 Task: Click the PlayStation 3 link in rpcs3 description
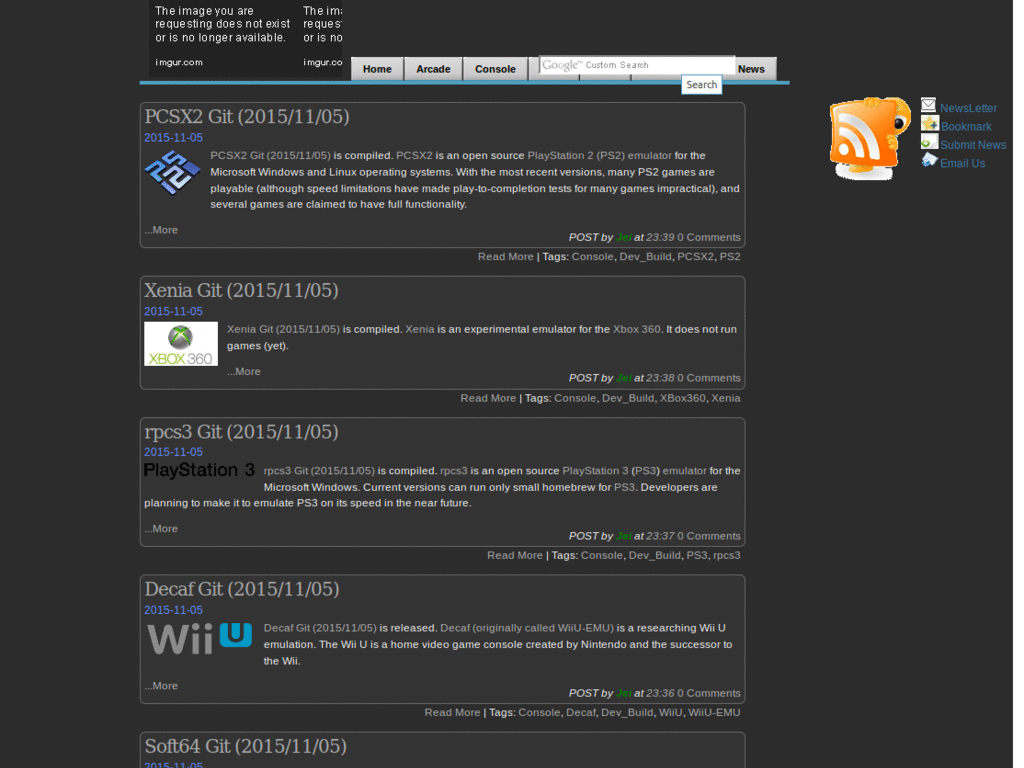(x=595, y=471)
